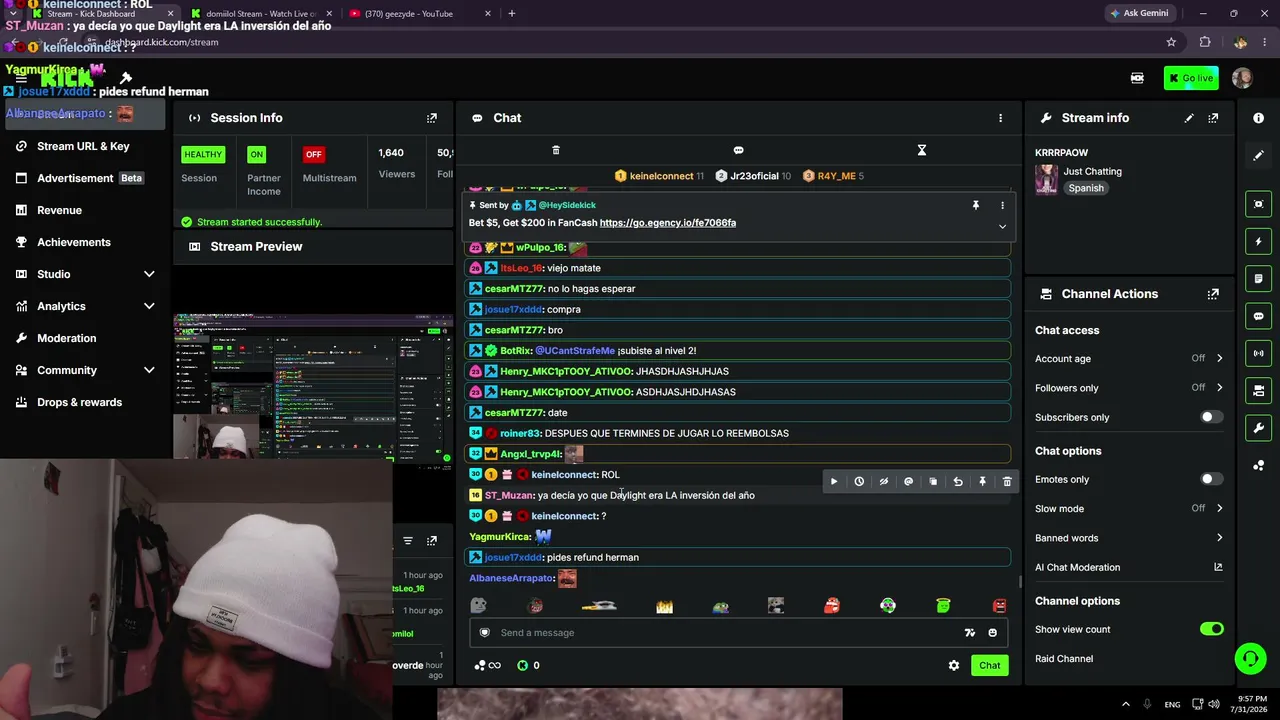Open the profile avatar menu
This screenshot has width=1280, height=720.
[1242, 78]
